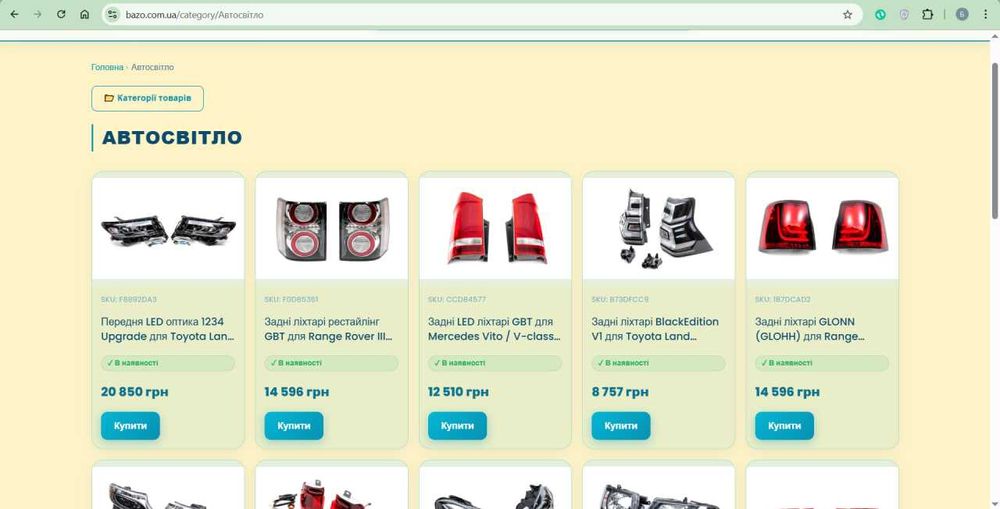Image resolution: width=1000 pixels, height=509 pixels.
Task: View Range Rover GLONN red taillights image
Action: pos(822,228)
